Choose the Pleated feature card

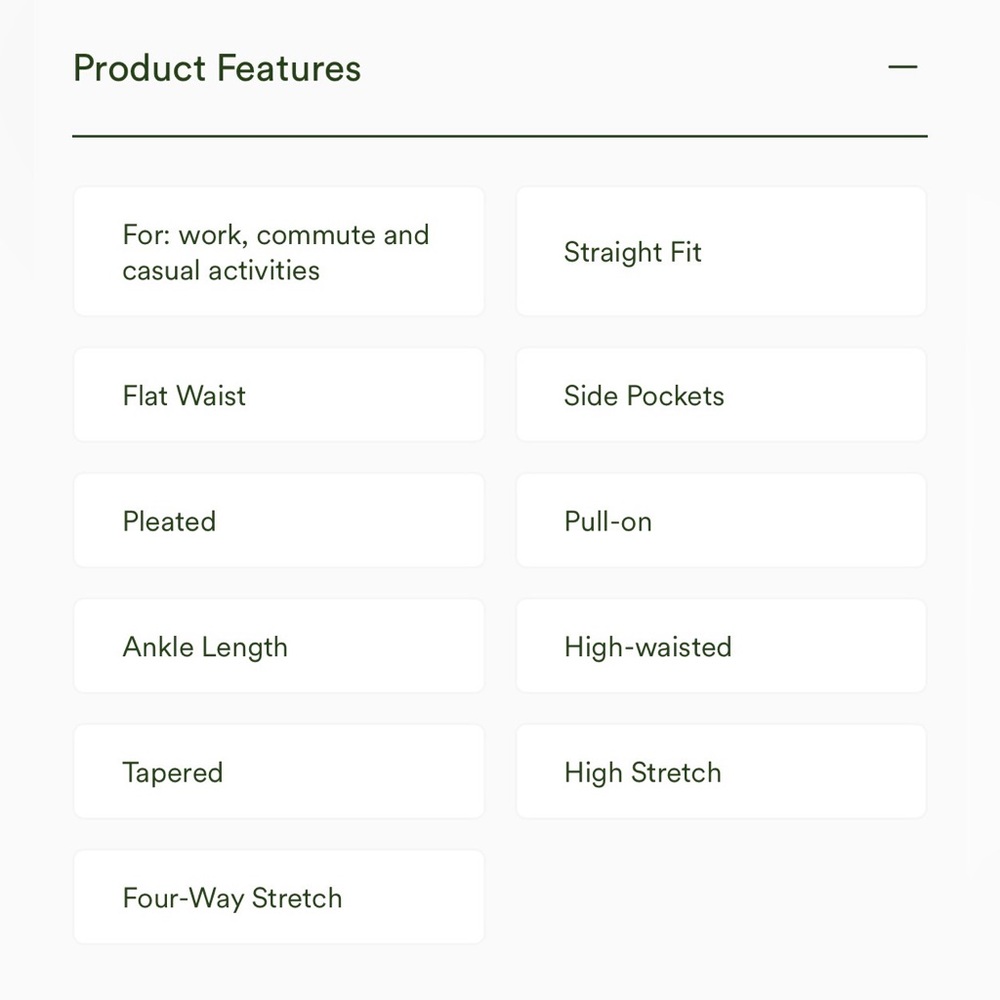pos(279,521)
